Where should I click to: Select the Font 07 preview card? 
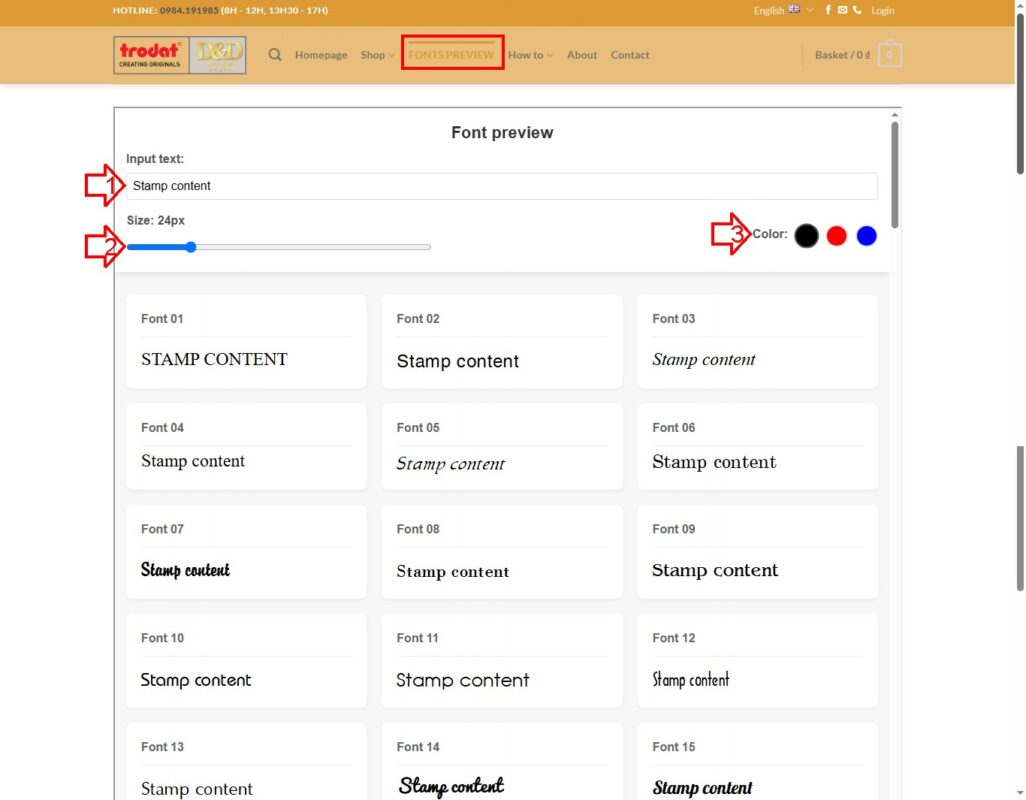pyautogui.click(x=246, y=552)
